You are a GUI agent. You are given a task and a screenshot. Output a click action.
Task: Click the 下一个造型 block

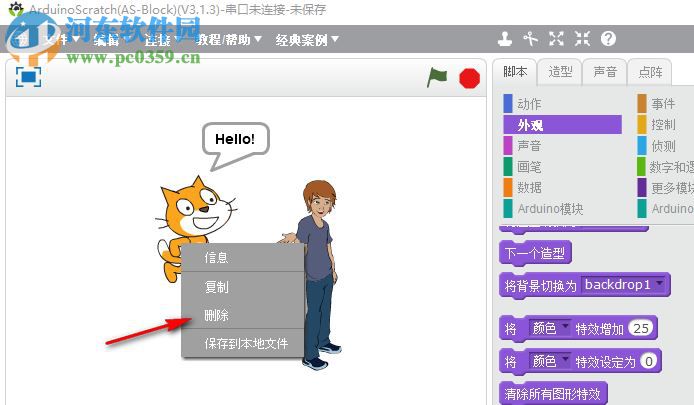point(535,253)
